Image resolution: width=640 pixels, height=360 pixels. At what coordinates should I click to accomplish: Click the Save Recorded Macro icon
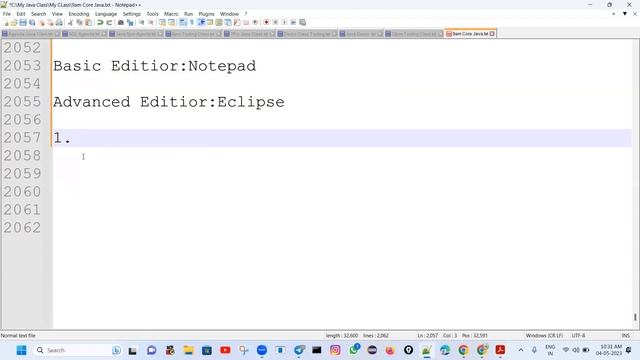pyautogui.click(x=302, y=22)
